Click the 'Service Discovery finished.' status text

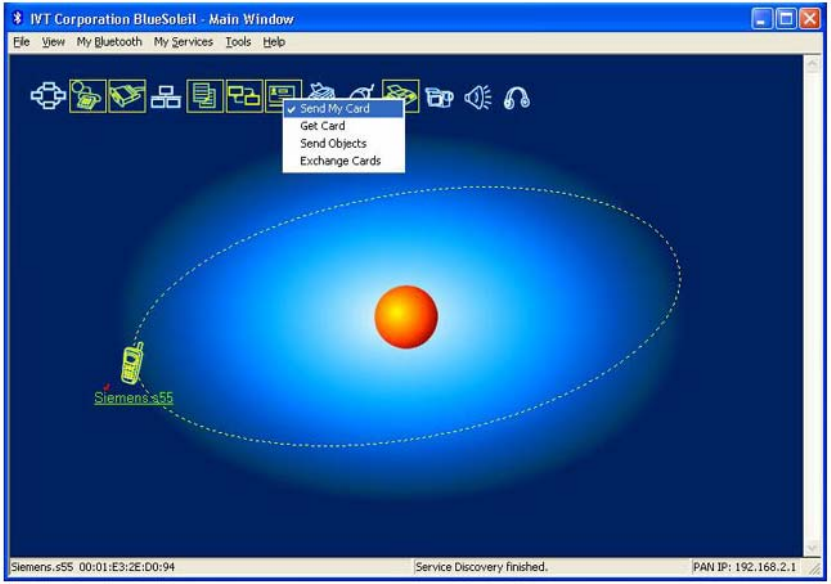tap(481, 567)
